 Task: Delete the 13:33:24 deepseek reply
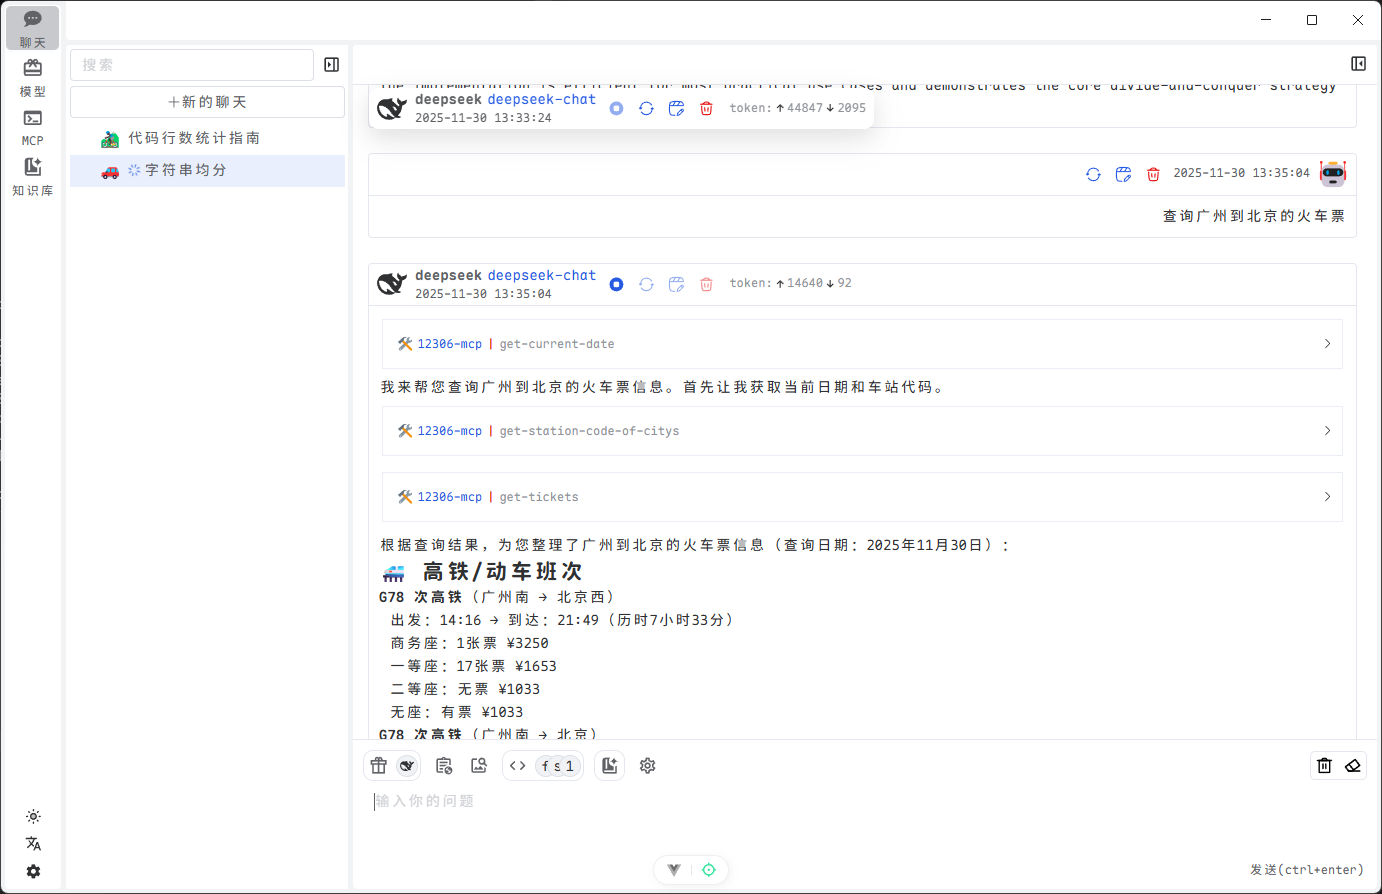click(706, 108)
